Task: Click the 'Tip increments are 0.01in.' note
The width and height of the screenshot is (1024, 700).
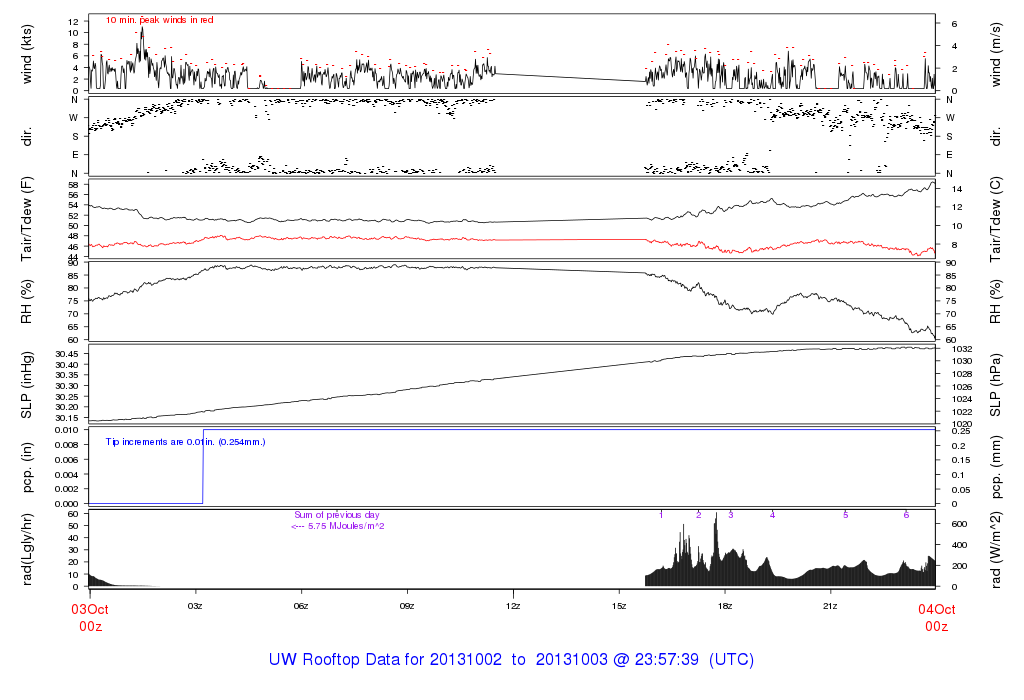Action: [x=185, y=441]
